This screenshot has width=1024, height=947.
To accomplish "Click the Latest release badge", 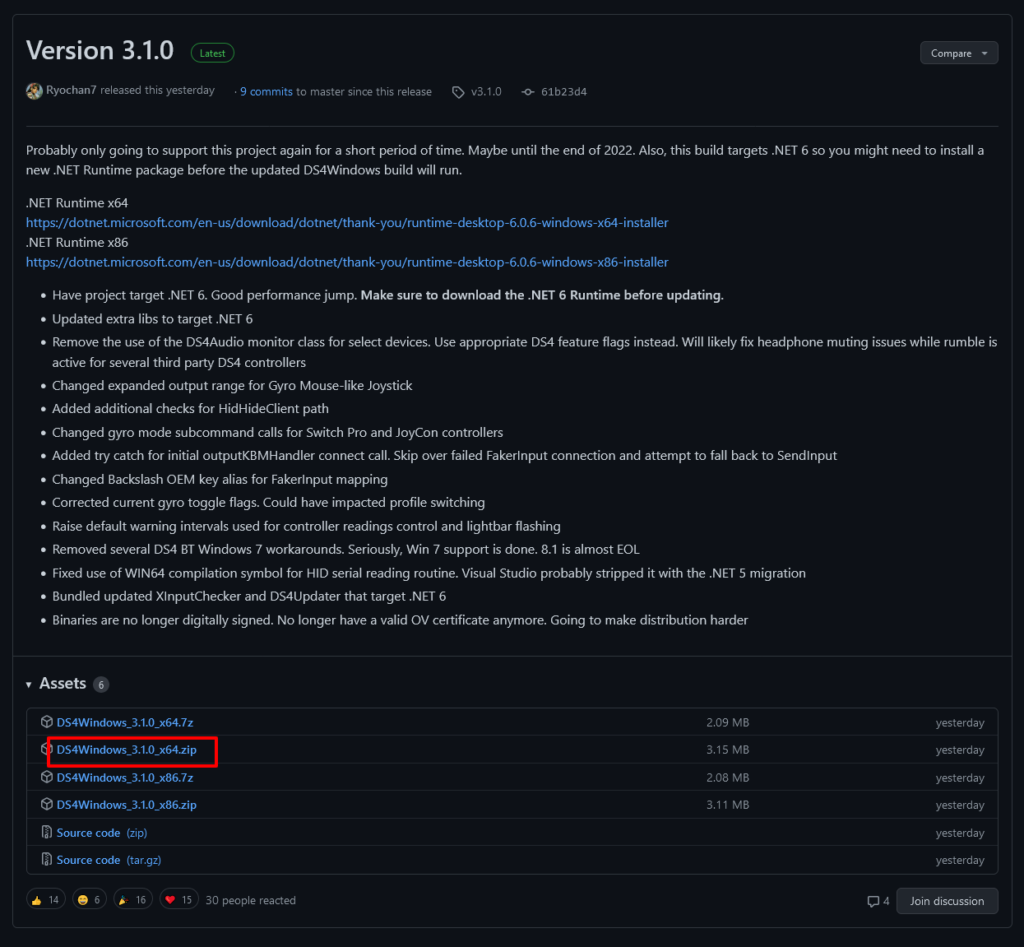I will point(212,53).
